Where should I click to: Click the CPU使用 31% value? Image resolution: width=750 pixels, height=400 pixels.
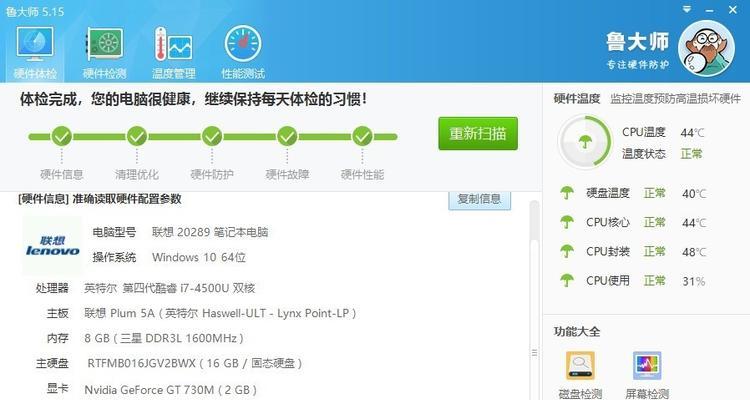[x=694, y=281]
